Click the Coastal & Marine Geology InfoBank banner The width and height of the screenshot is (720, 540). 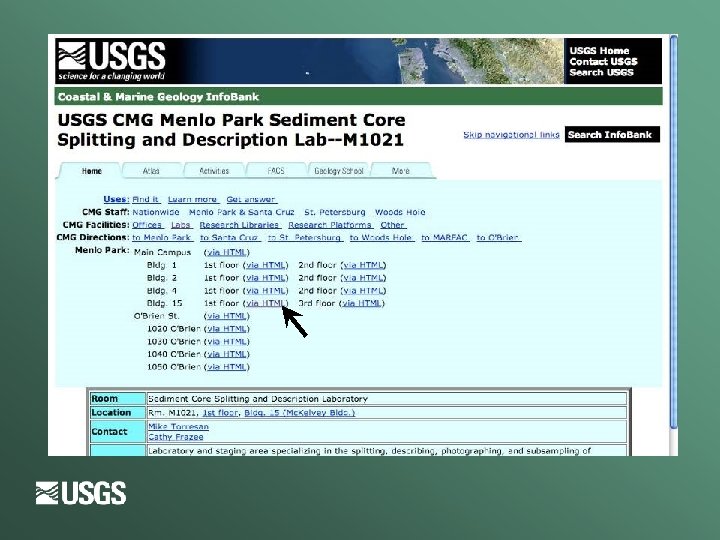[x=359, y=97]
